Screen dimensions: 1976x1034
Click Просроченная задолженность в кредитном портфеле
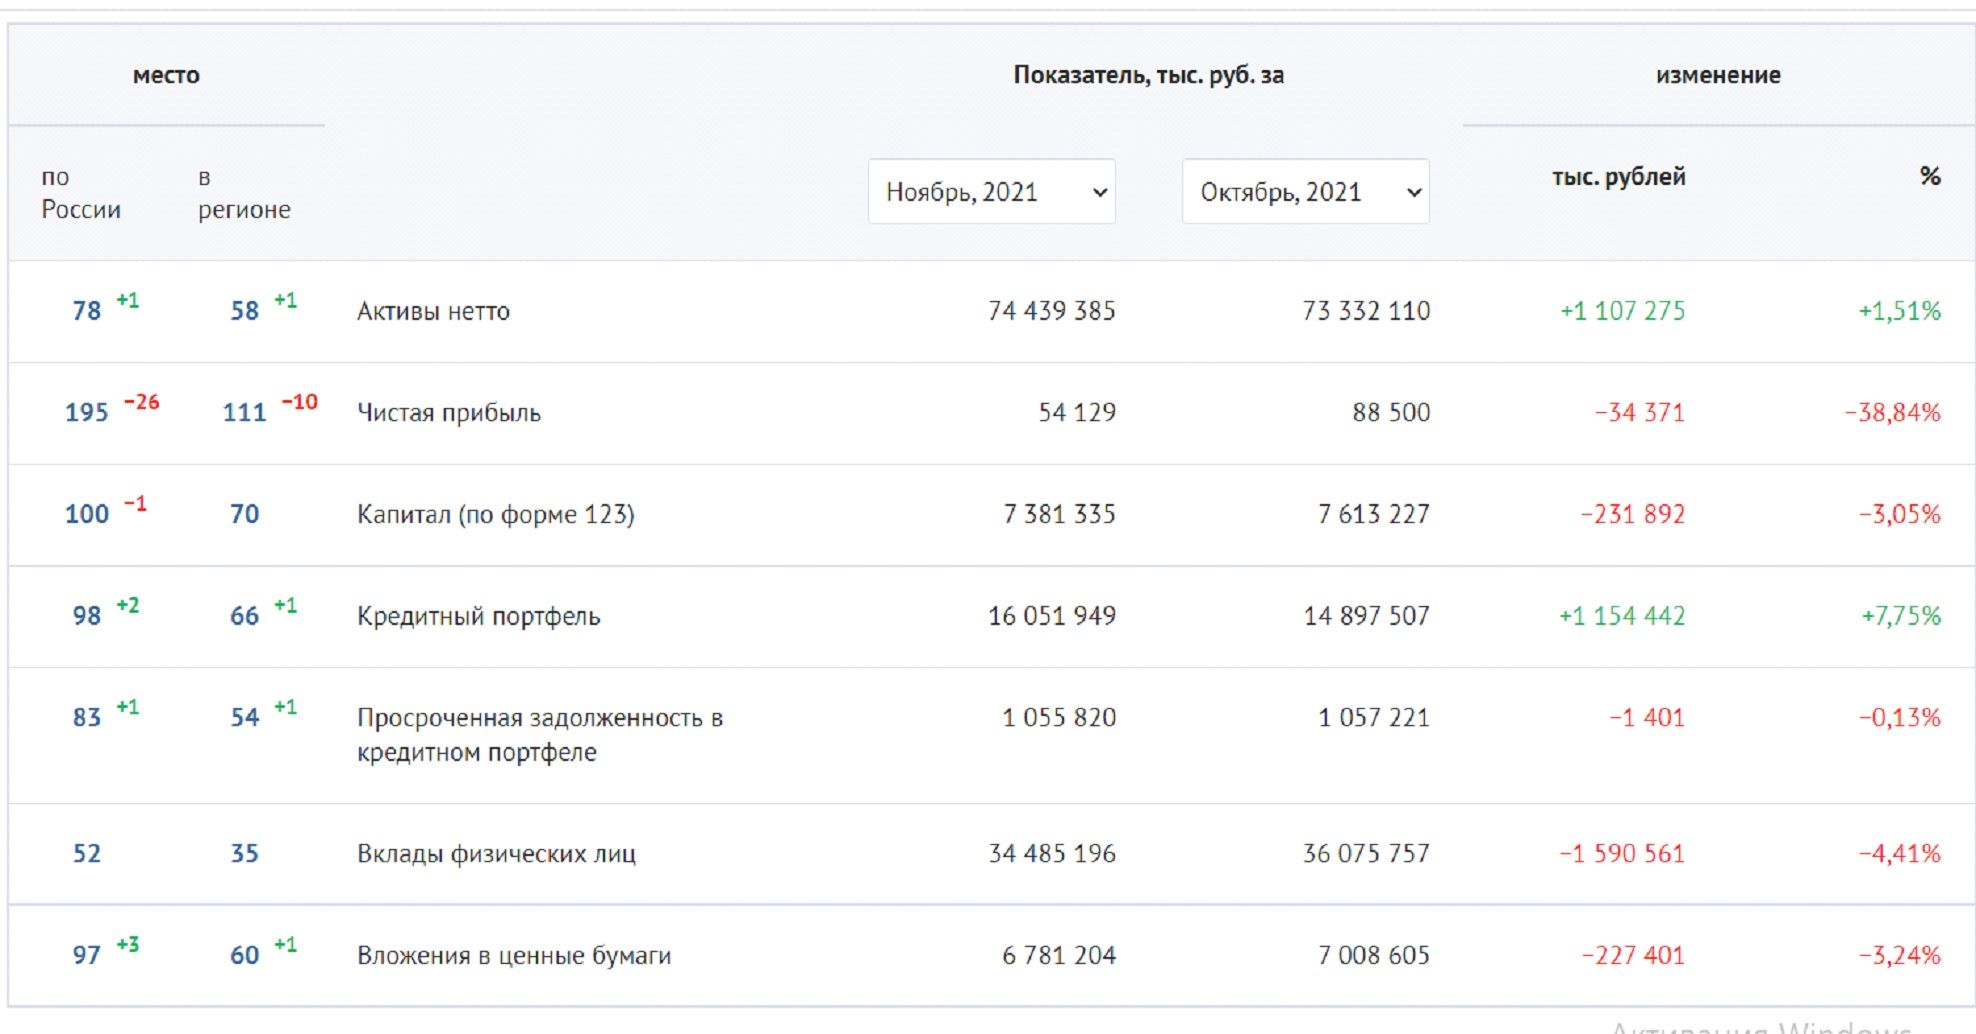click(540, 735)
